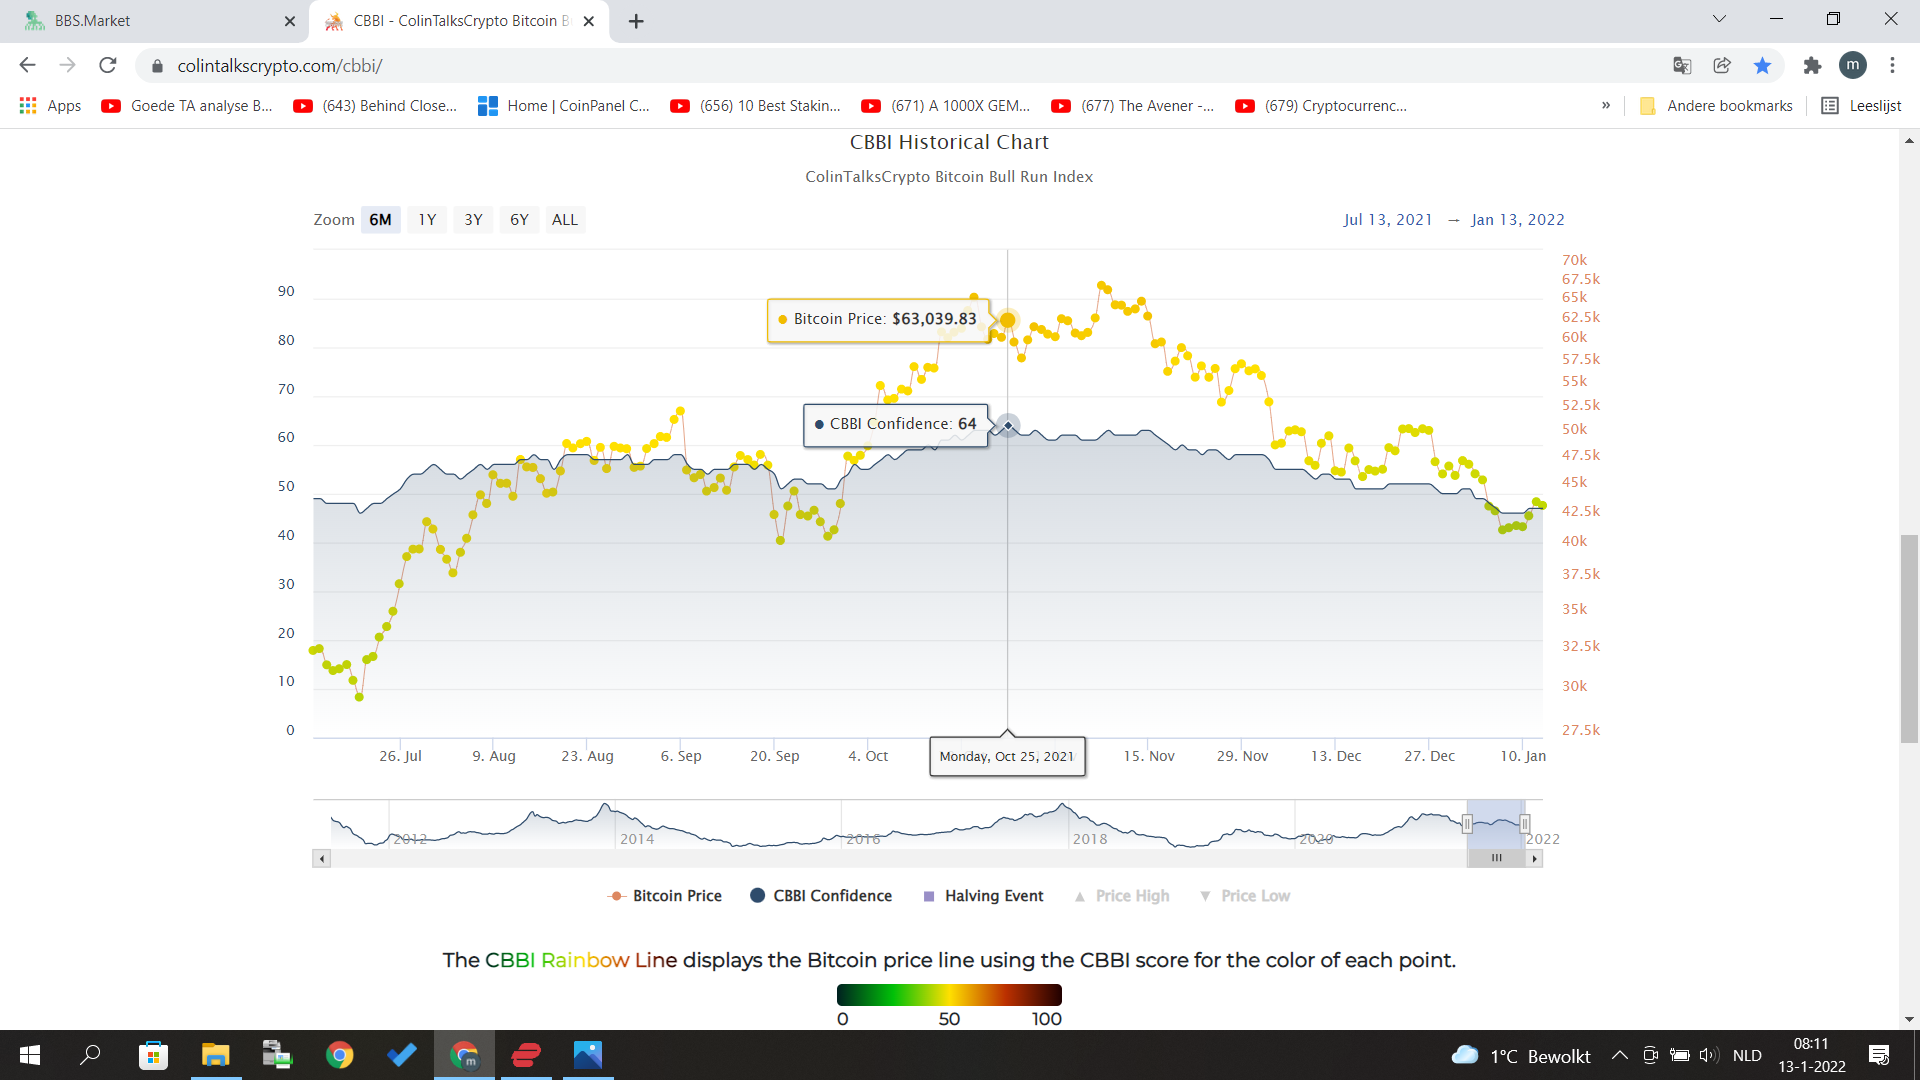Click the navigator left range handle
This screenshot has width=1920, height=1080.
[1467, 824]
